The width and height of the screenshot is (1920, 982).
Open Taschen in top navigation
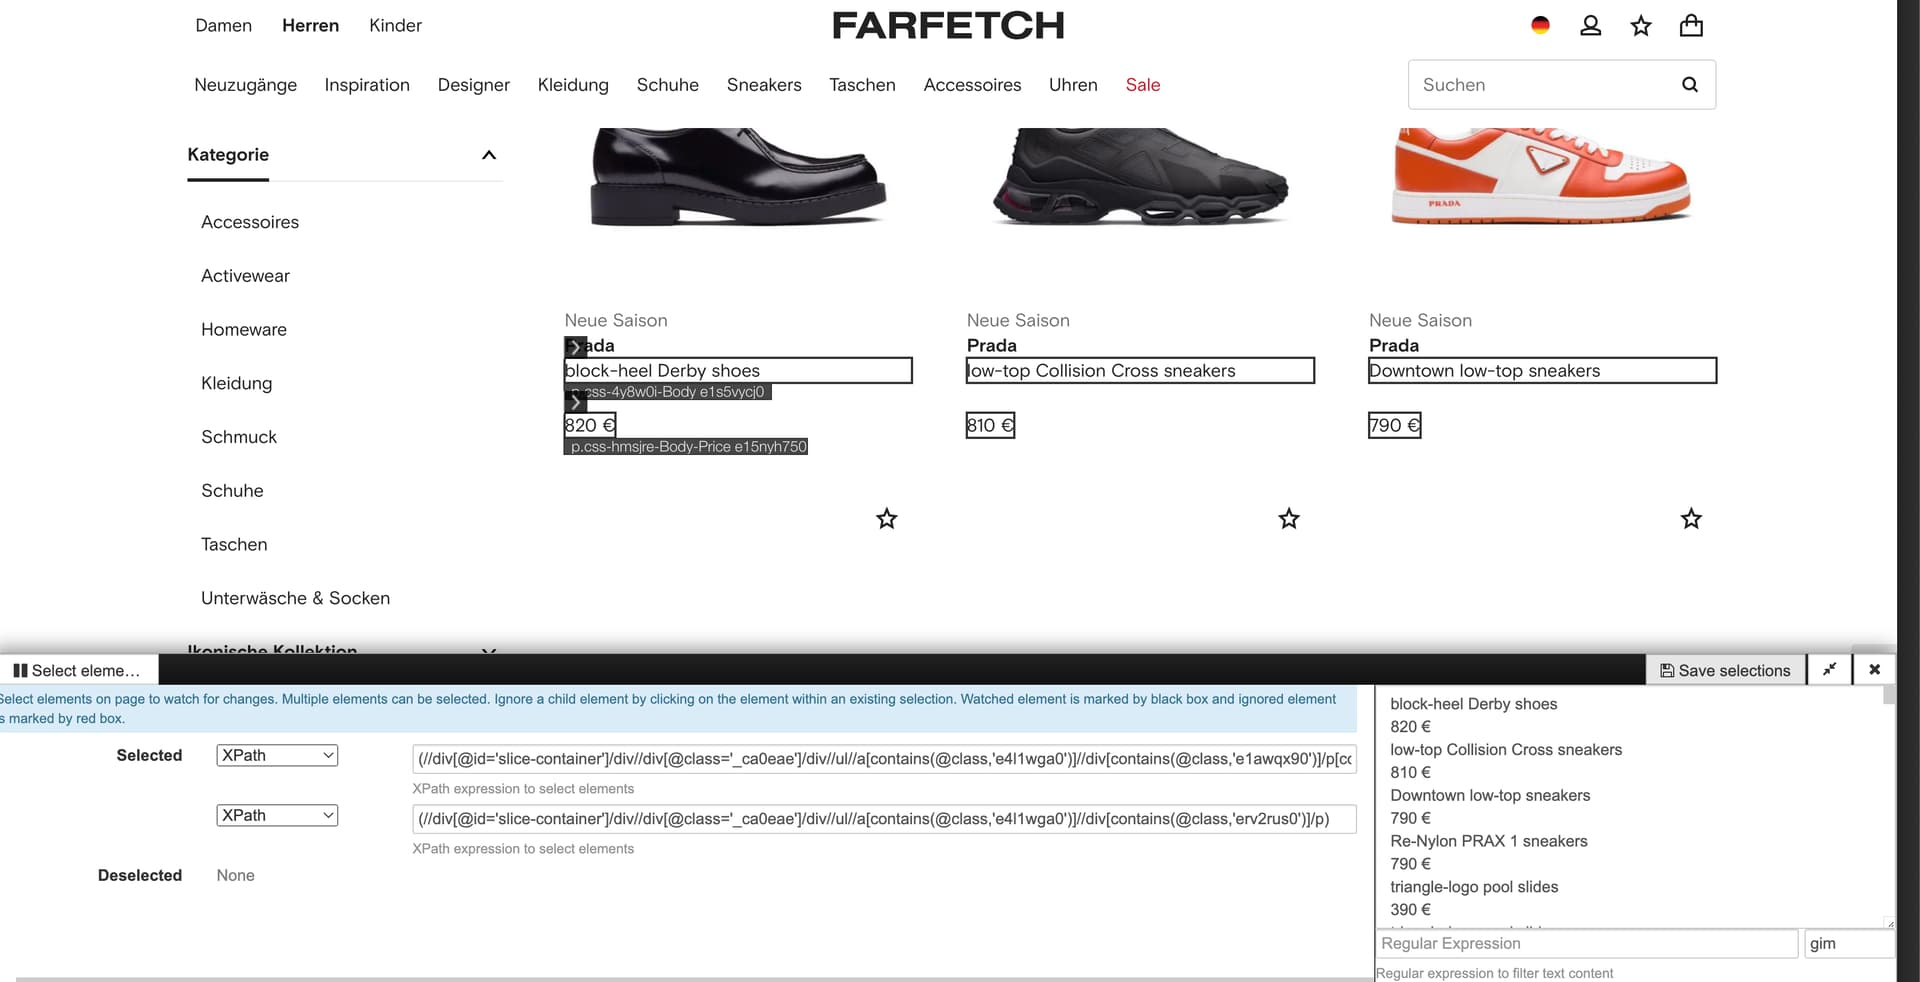point(862,85)
